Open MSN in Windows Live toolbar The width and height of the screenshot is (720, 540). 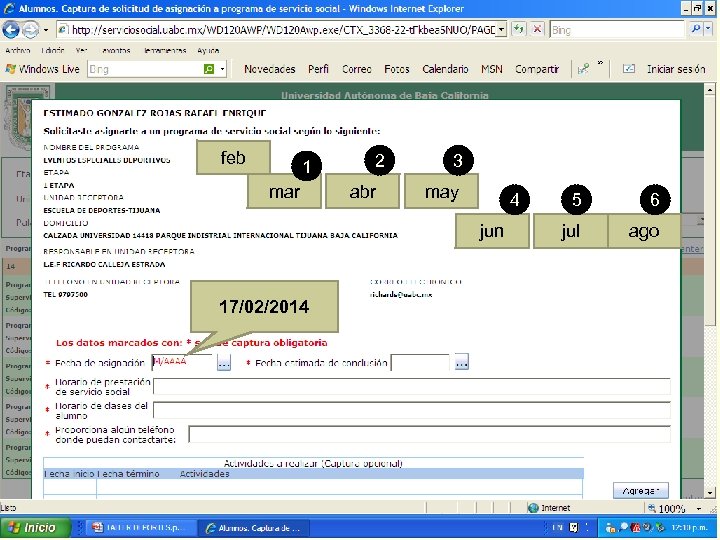[x=491, y=69]
